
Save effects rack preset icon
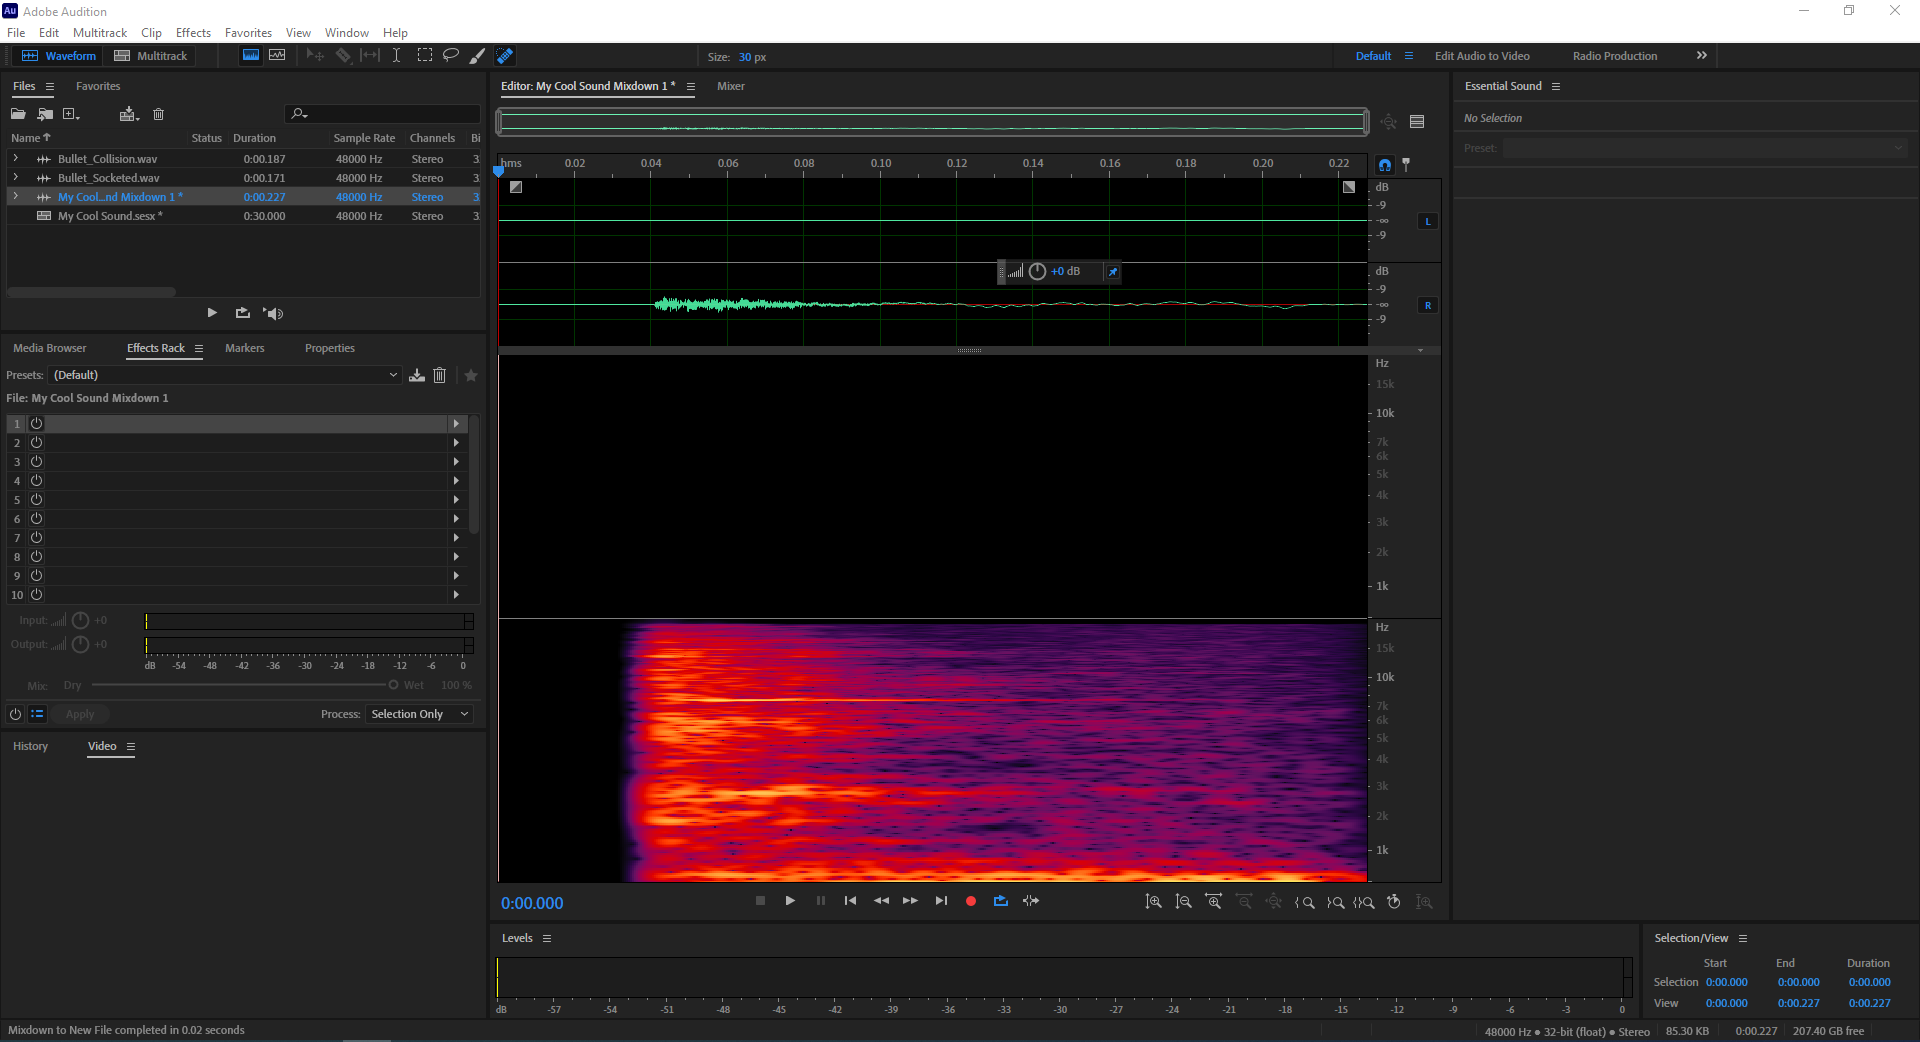(417, 375)
